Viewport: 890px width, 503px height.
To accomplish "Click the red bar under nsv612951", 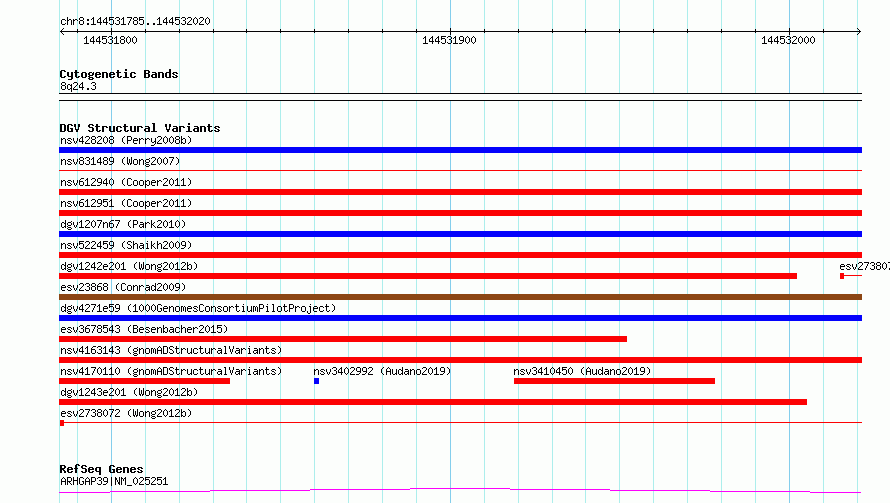I will (x=460, y=213).
